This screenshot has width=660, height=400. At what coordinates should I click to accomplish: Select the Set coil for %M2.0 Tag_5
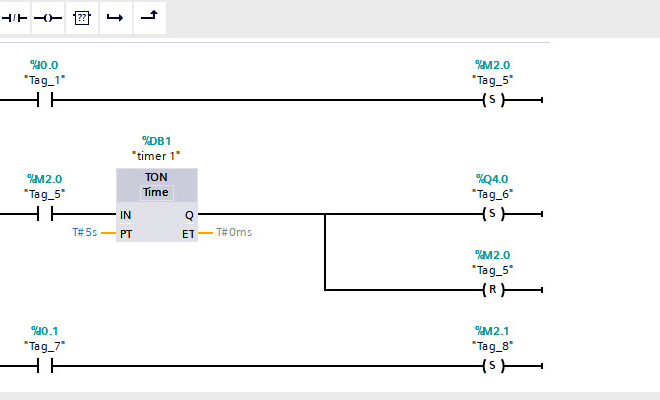[493, 100]
